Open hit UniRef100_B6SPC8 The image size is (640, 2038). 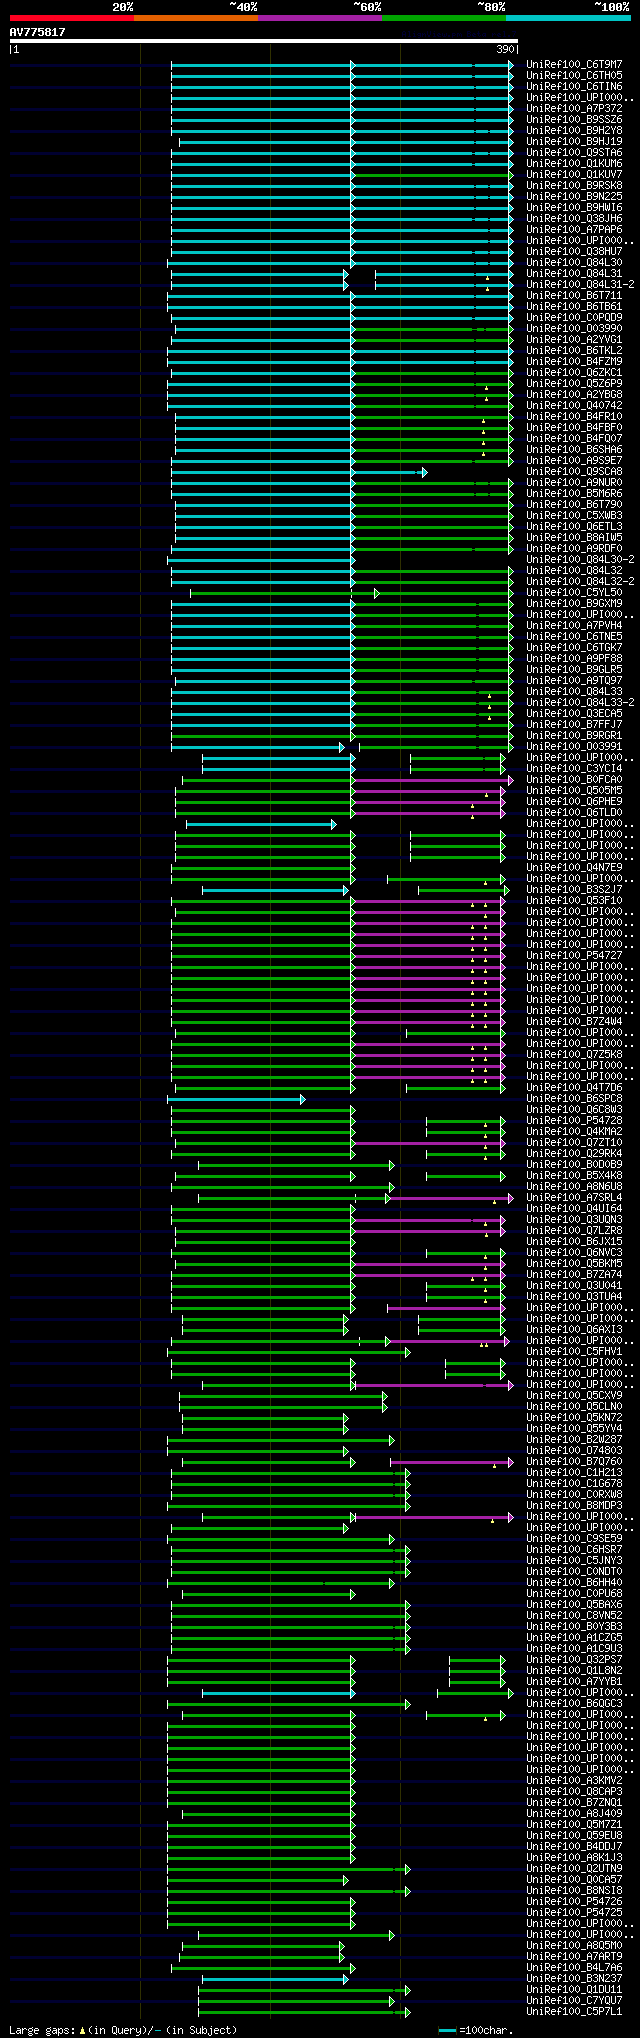tap(574, 1098)
